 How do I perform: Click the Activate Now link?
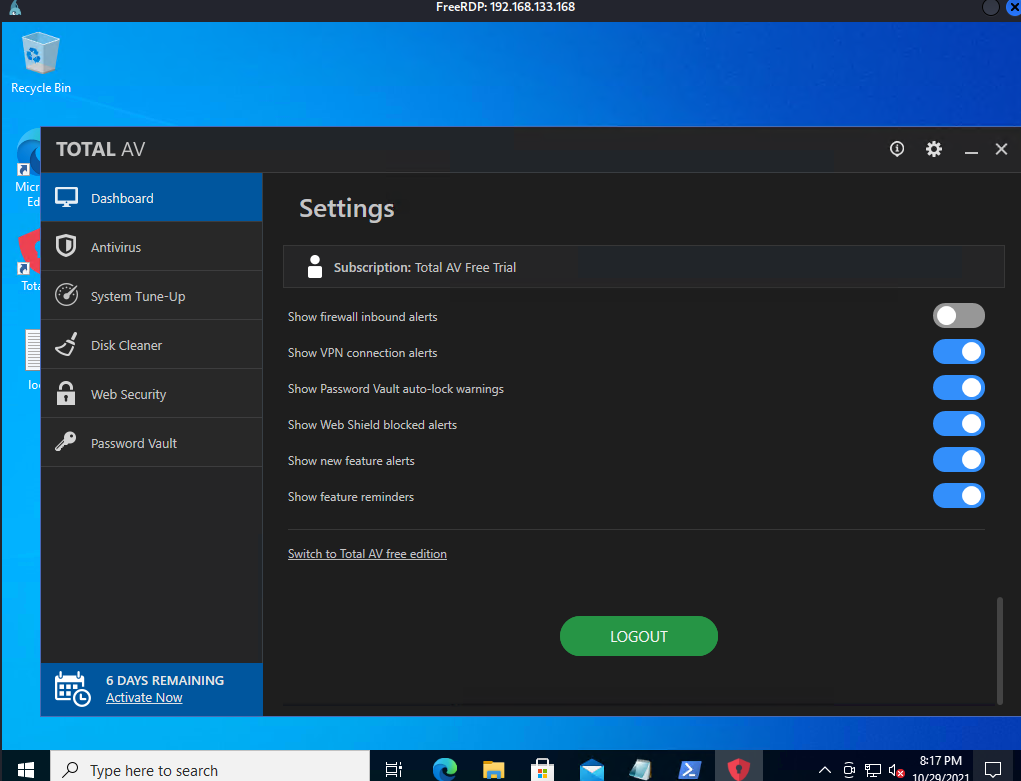tap(144, 697)
